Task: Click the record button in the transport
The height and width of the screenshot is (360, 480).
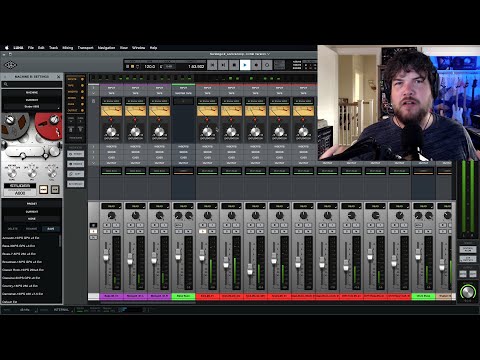Action: pyautogui.click(x=256, y=65)
